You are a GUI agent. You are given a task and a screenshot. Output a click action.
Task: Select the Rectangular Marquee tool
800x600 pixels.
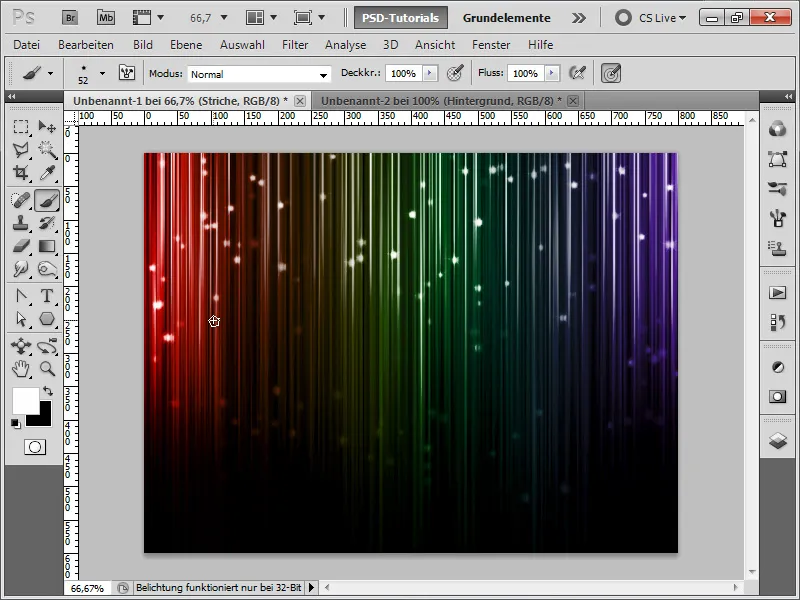point(21,127)
